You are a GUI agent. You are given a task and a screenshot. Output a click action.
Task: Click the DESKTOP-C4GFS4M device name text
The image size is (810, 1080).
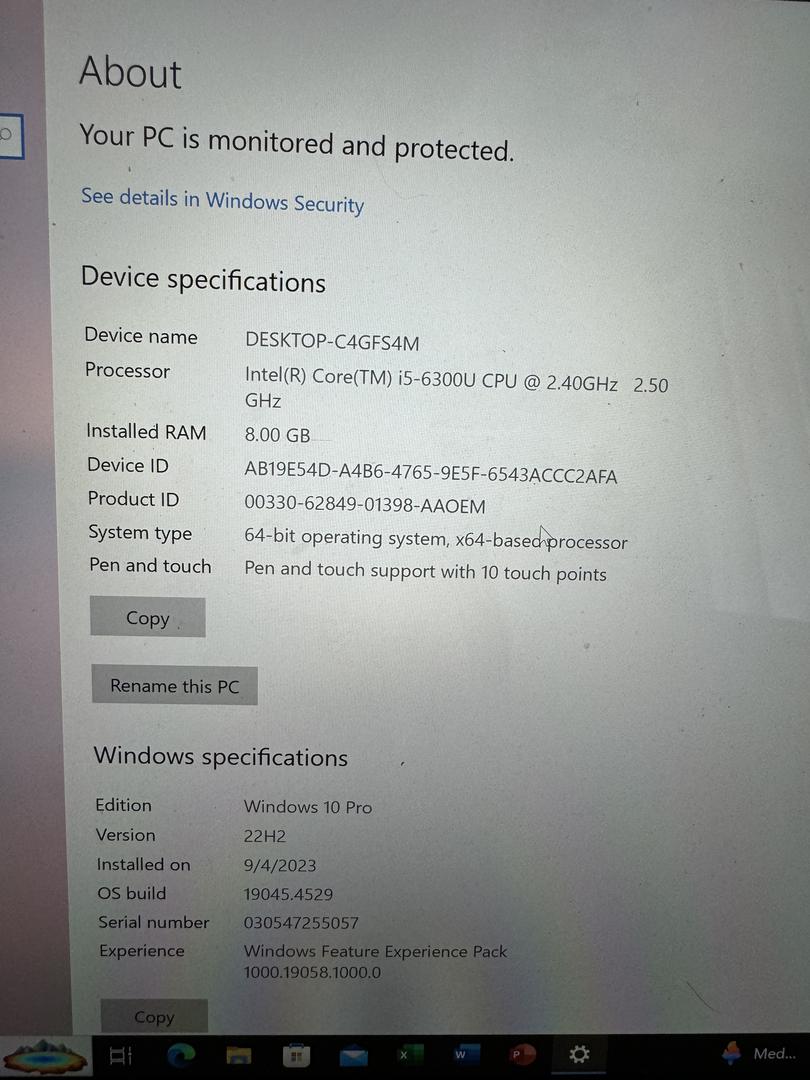332,342
